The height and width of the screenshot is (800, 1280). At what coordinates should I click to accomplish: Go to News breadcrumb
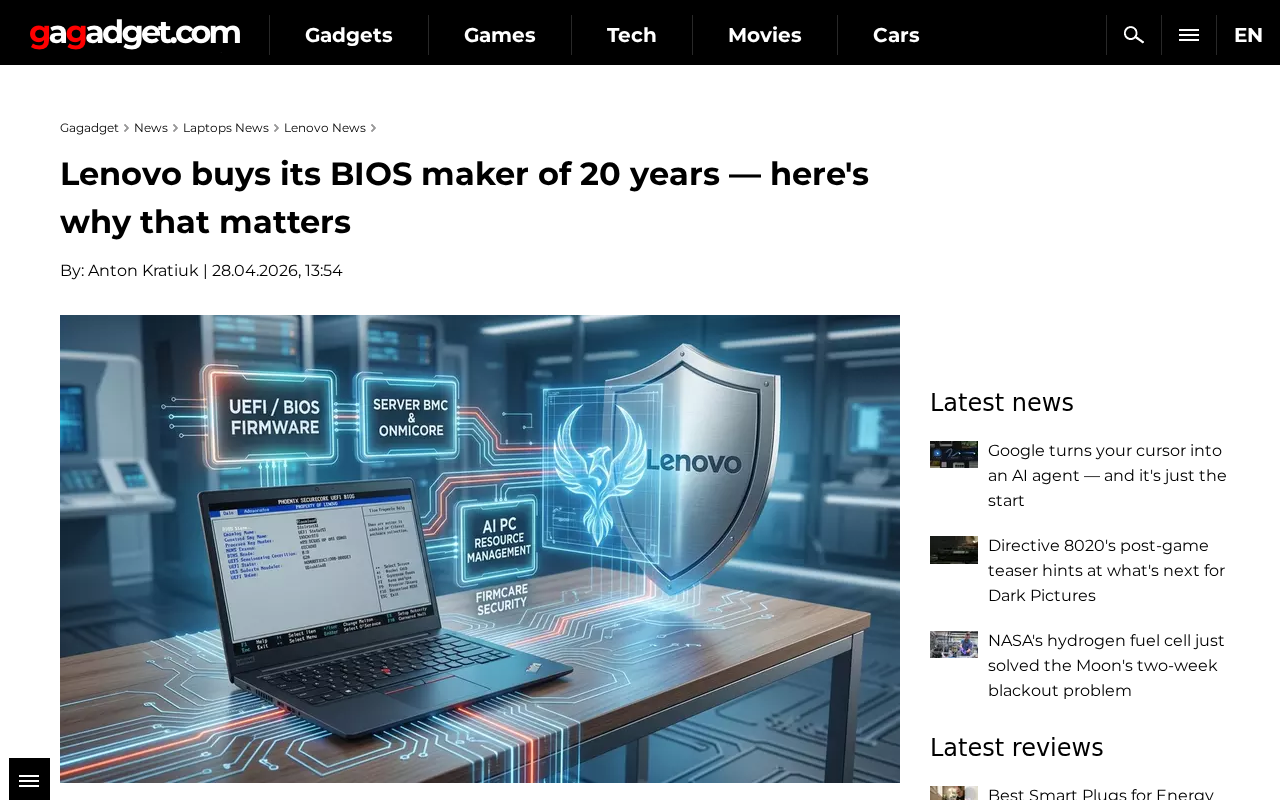click(151, 128)
